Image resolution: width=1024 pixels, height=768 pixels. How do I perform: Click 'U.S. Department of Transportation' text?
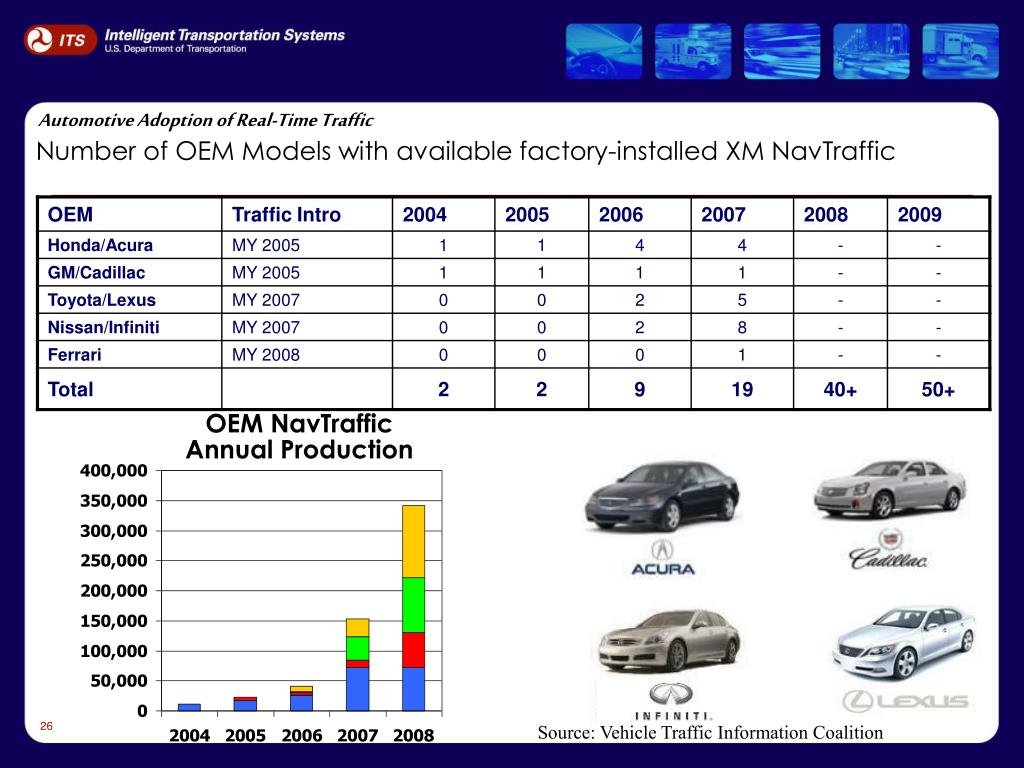point(175,49)
